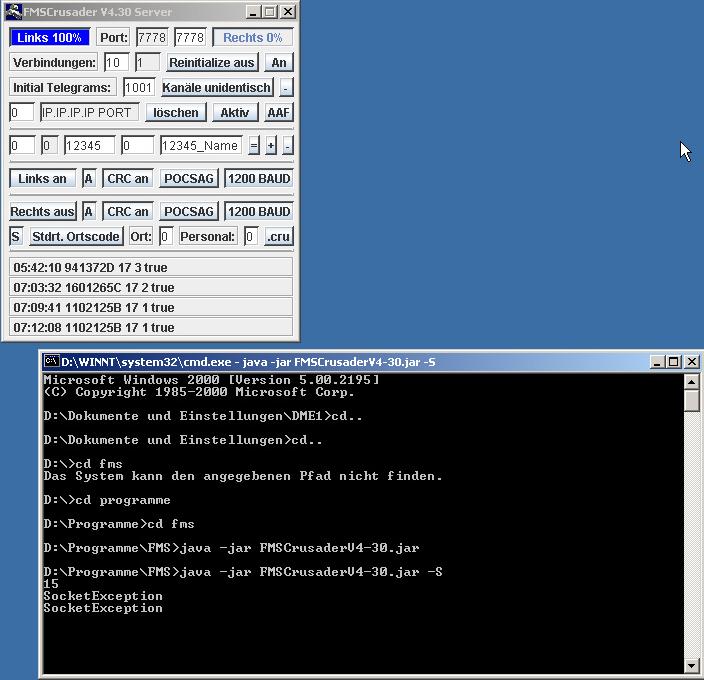This screenshot has height=680, width=704.
Task: Click the FMSCrusader title bar icon
Action: click(x=11, y=12)
